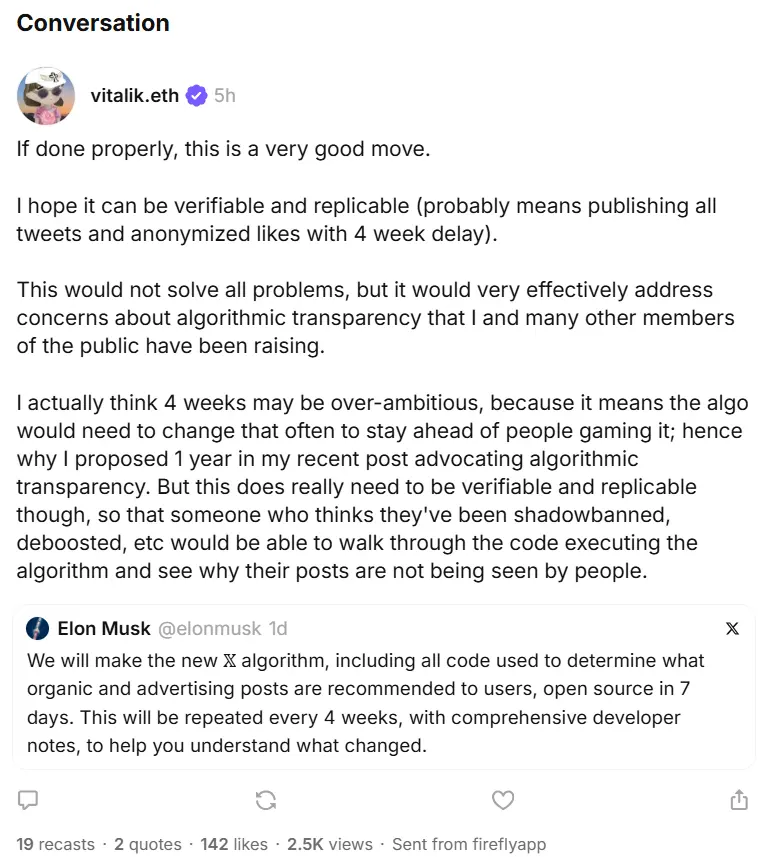The width and height of the screenshot is (767, 857).
Task: Click the Sent from fireflyapp label
Action: 469,844
